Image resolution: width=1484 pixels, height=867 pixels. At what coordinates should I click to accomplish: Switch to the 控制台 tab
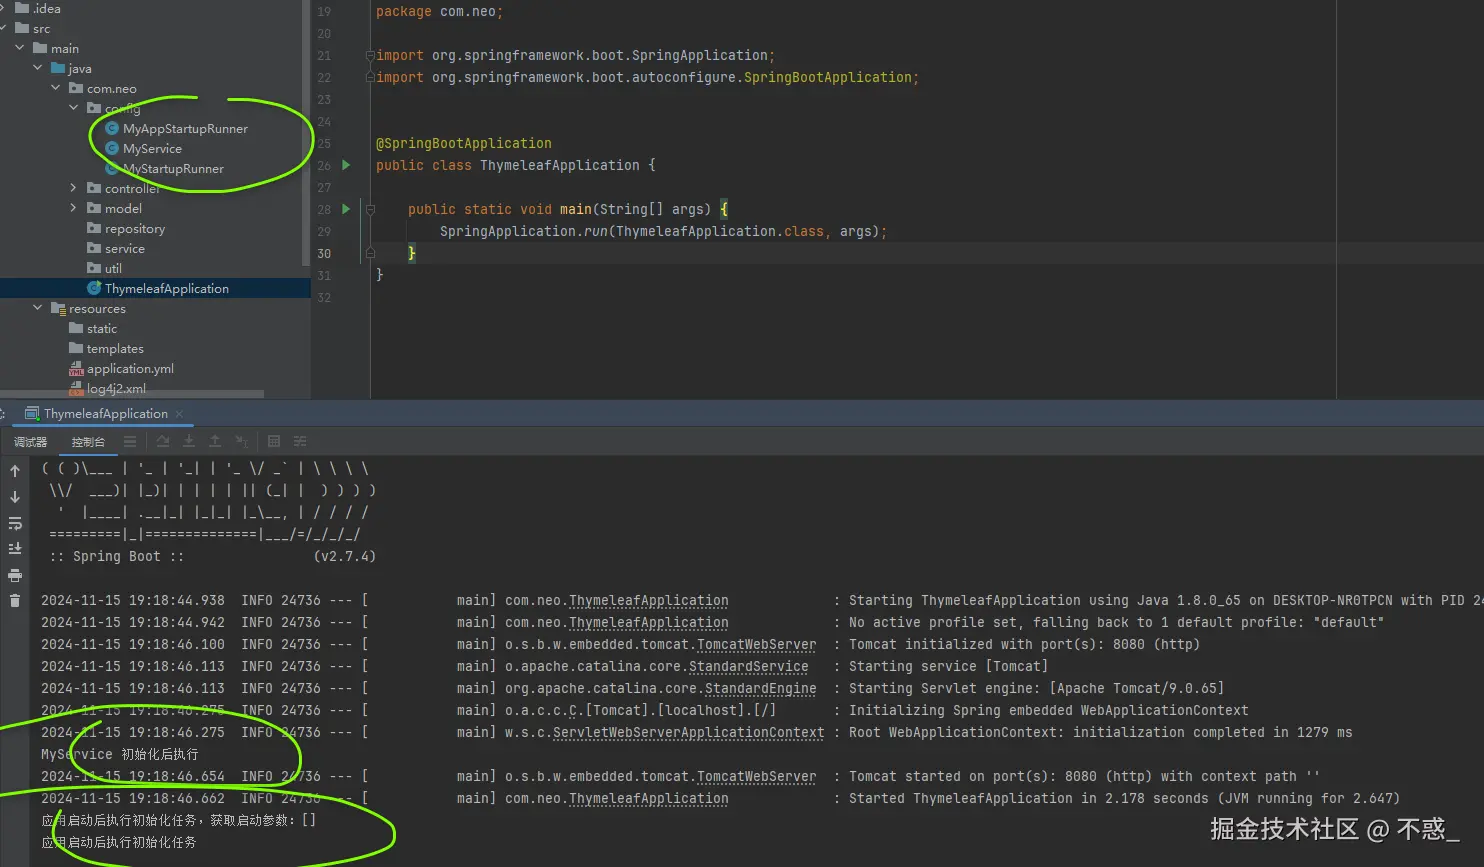pyautogui.click(x=88, y=442)
